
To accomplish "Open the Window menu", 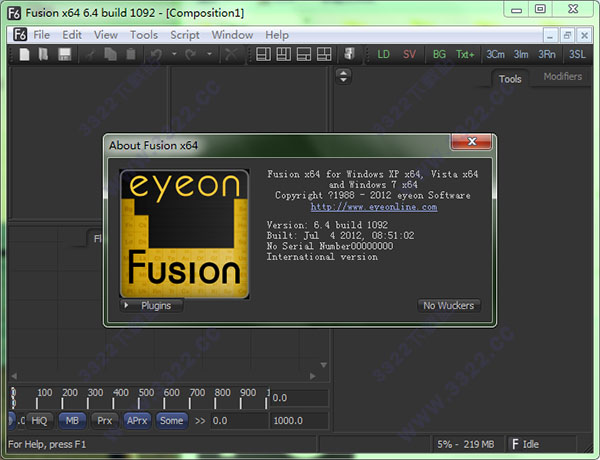I will pyautogui.click(x=232, y=35).
